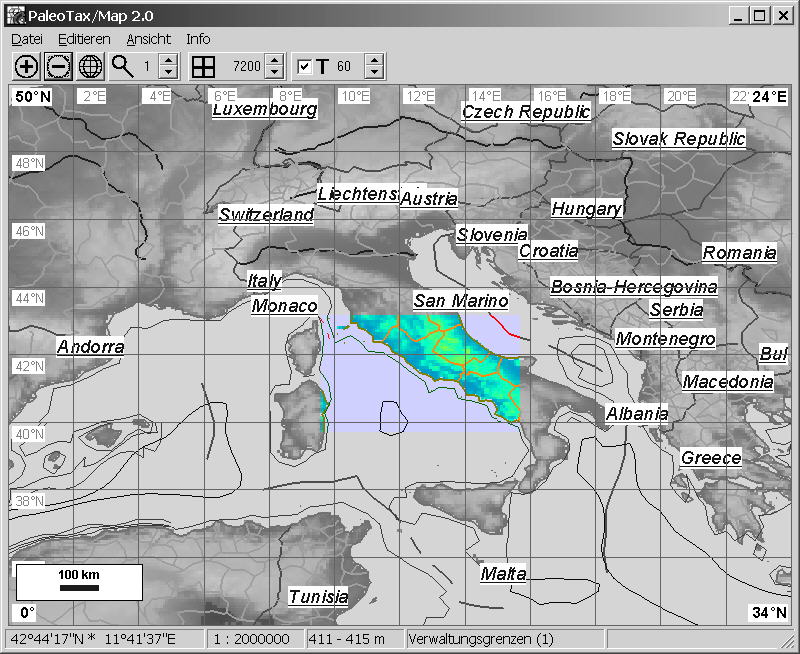The height and width of the screenshot is (654, 800).
Task: Click the globe full-view icon
Action: 90,67
